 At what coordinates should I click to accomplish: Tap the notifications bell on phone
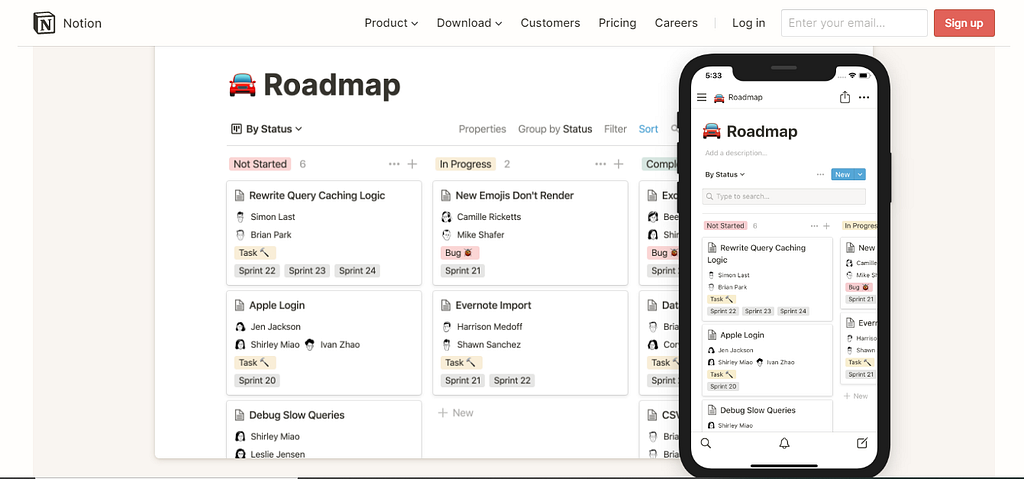pos(784,443)
